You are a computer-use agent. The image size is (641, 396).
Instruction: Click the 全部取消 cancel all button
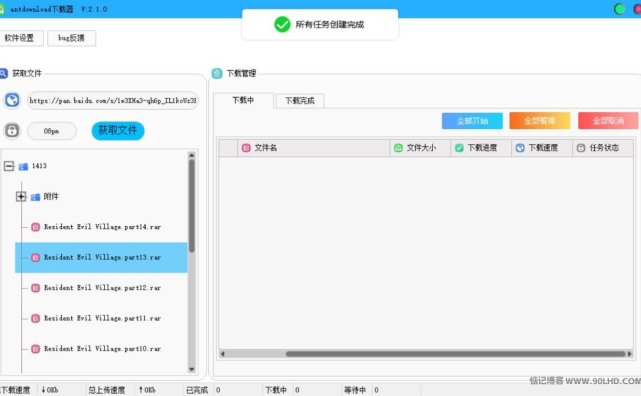click(608, 121)
